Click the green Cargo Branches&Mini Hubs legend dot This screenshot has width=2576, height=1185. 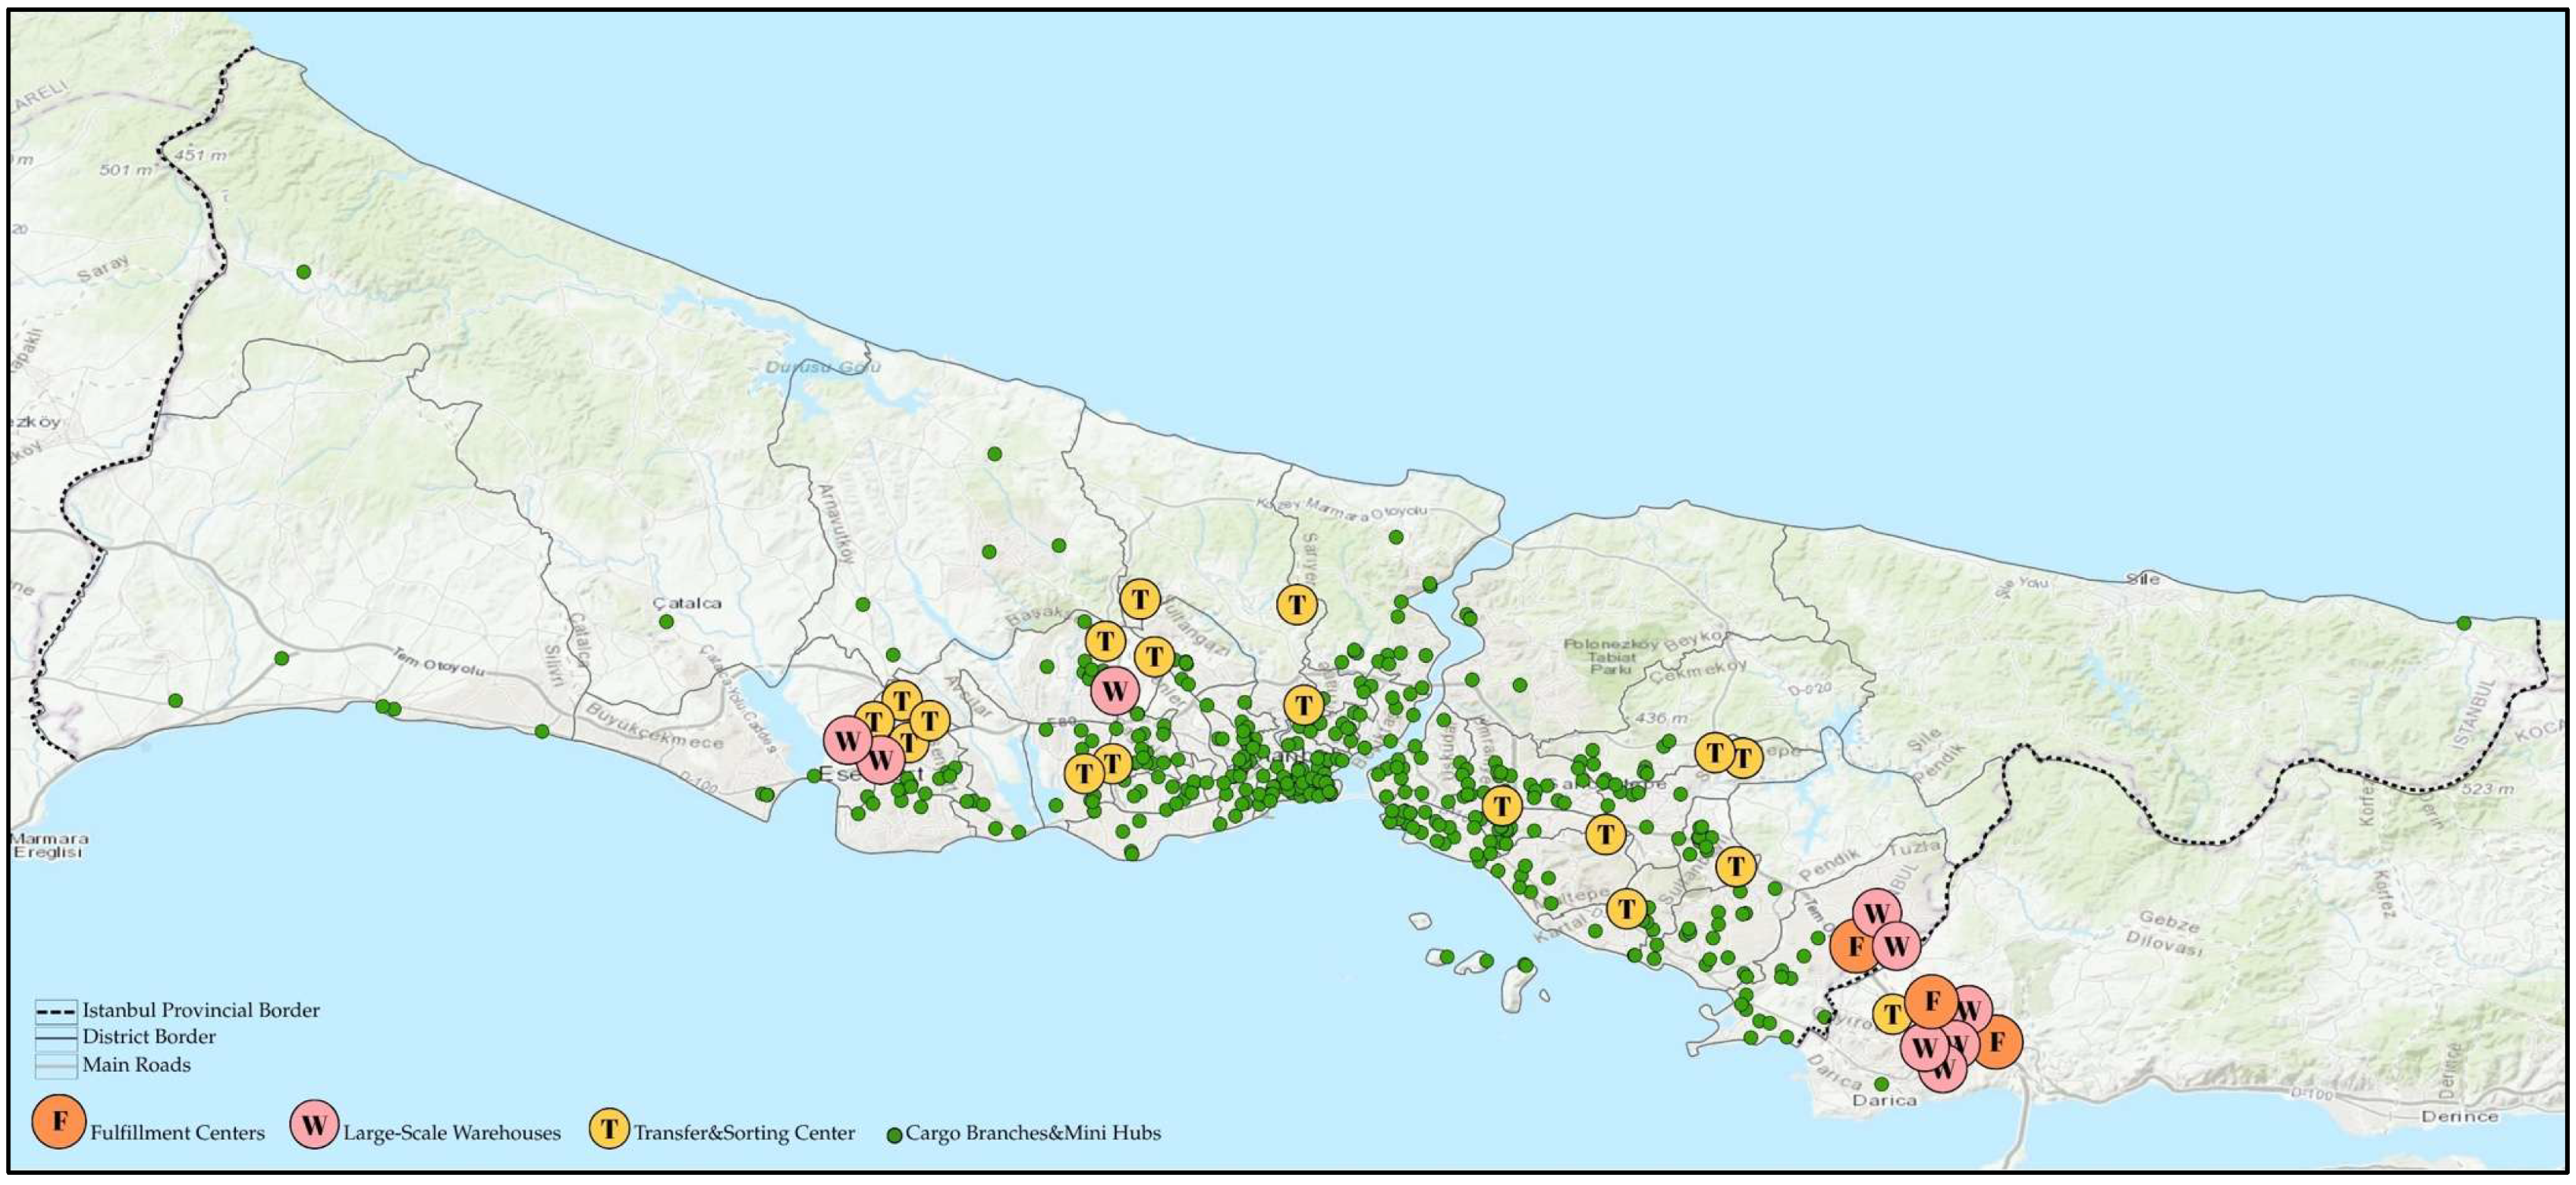point(895,1135)
